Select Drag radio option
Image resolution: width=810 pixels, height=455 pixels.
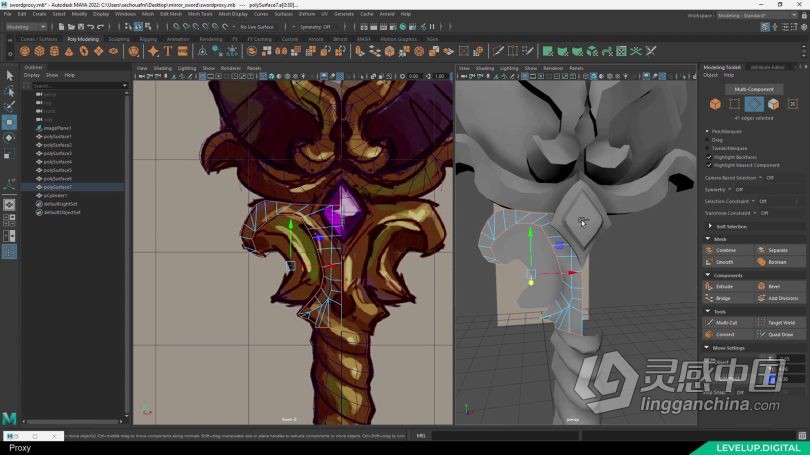[x=708, y=140]
